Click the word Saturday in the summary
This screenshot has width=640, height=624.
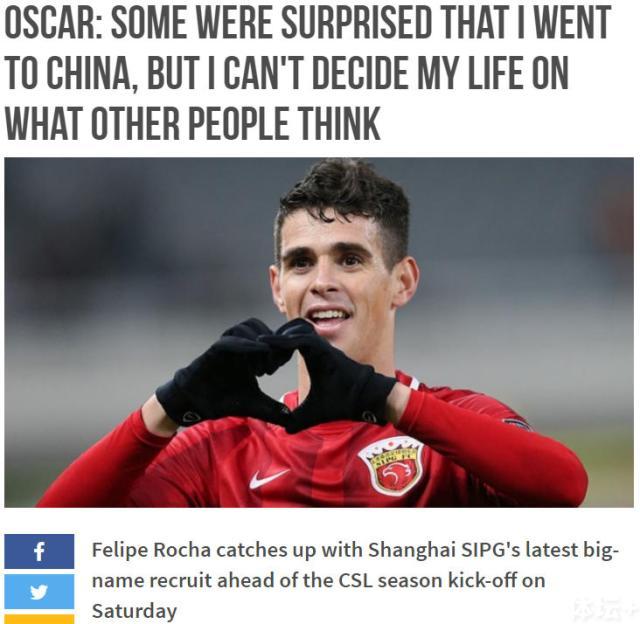[134, 611]
